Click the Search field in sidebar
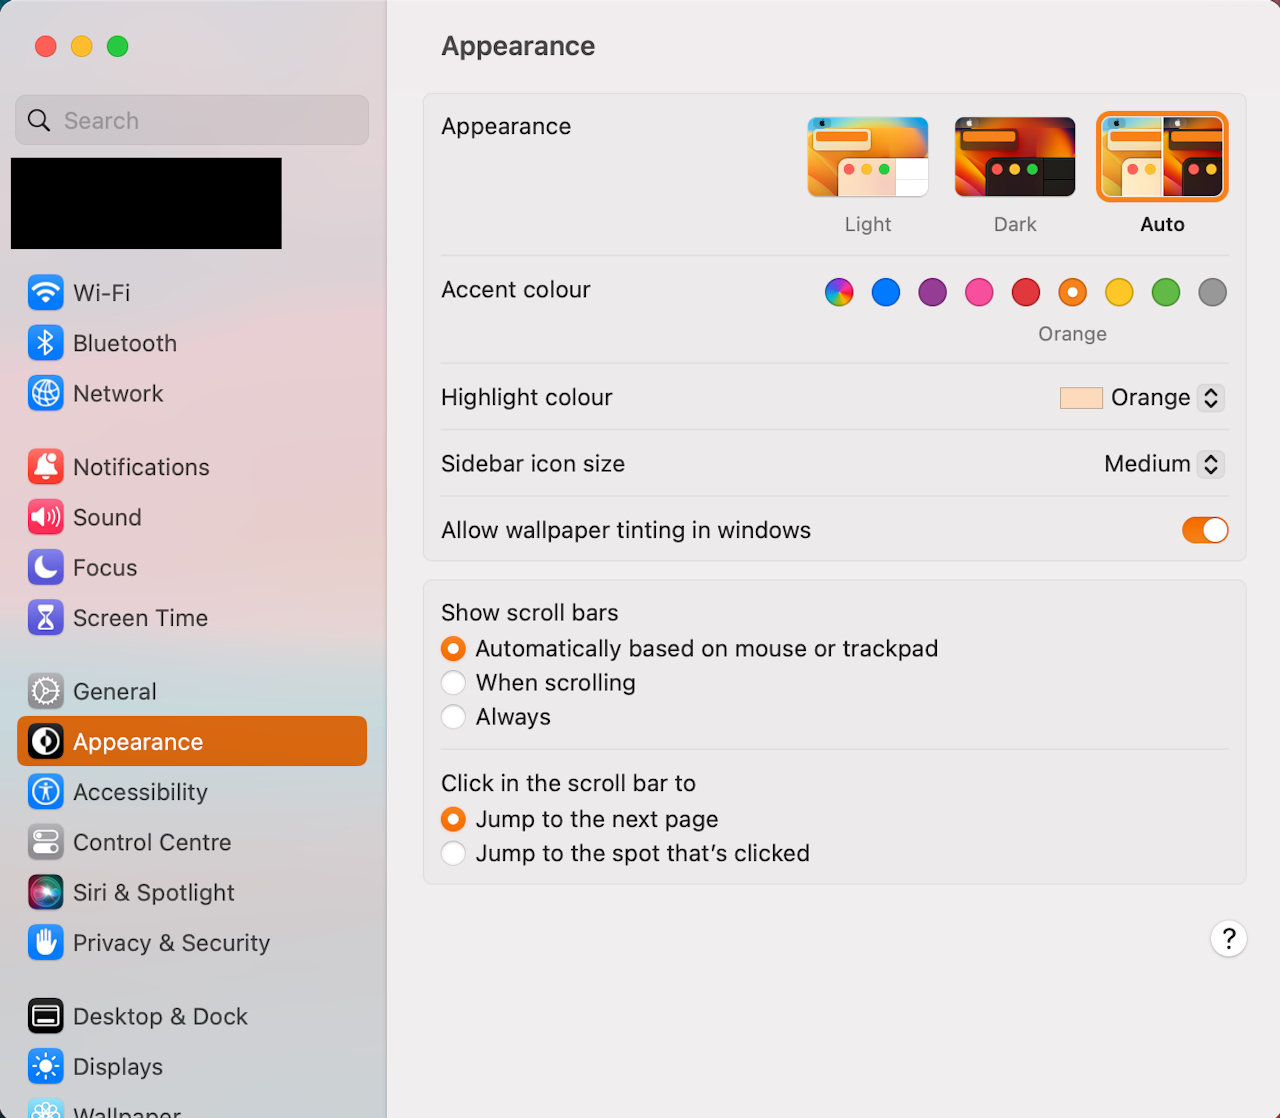 [192, 120]
